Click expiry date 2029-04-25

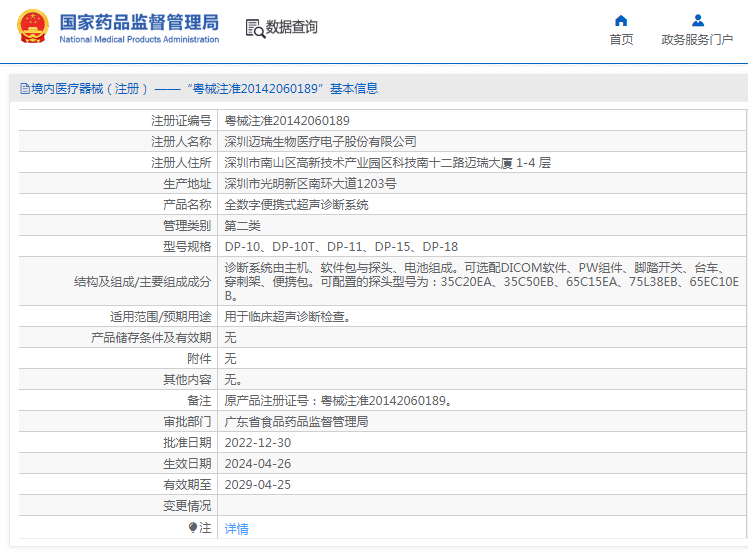click(x=258, y=485)
